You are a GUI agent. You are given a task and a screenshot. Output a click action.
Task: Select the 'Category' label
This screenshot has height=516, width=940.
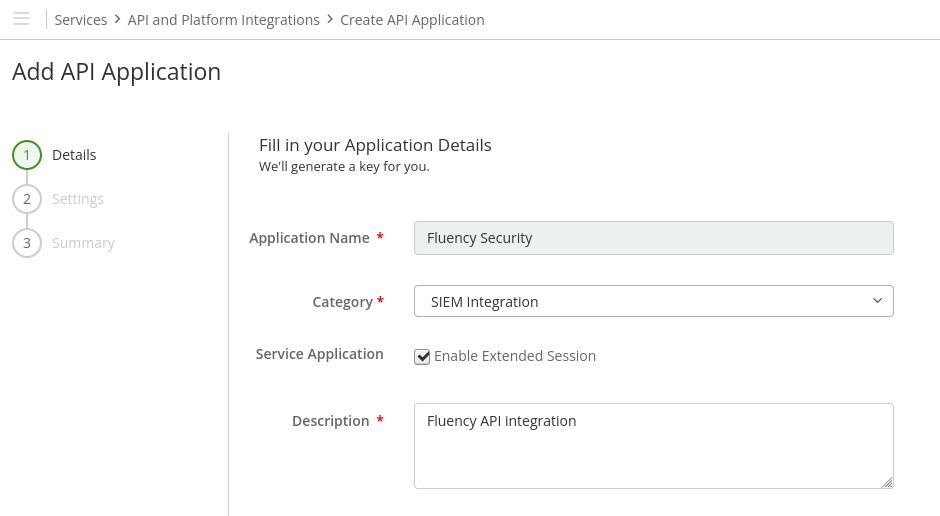(x=342, y=302)
